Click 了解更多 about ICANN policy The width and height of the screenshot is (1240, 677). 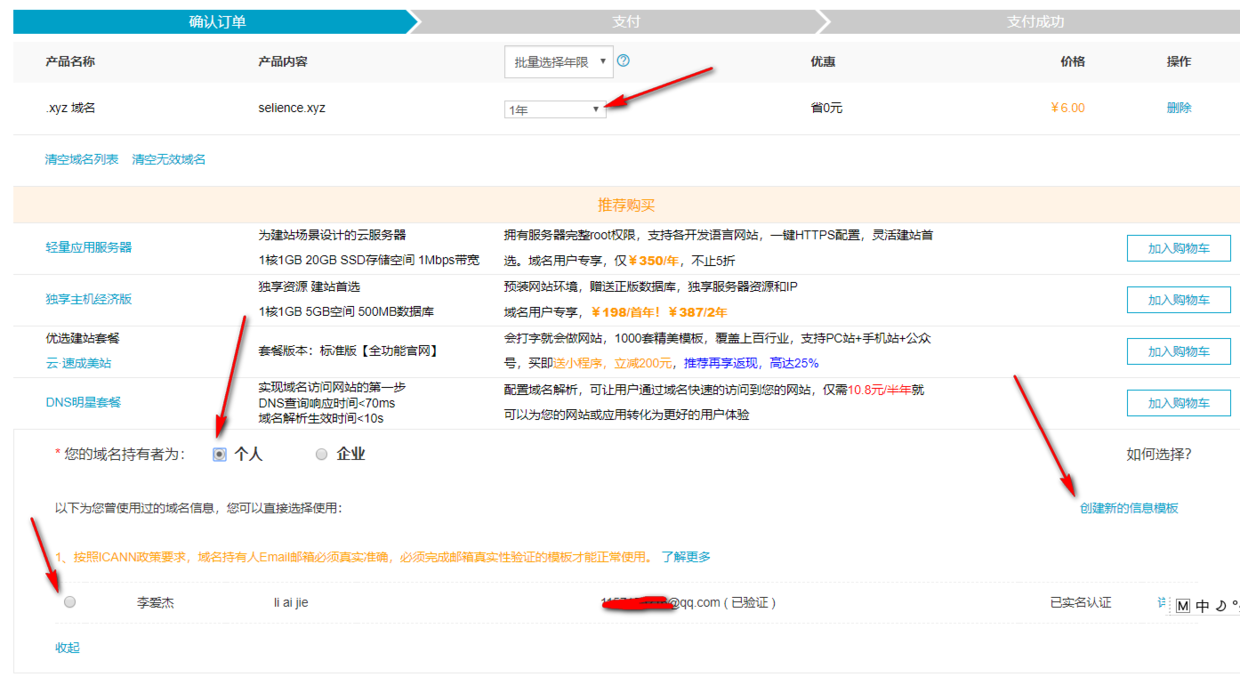point(686,557)
